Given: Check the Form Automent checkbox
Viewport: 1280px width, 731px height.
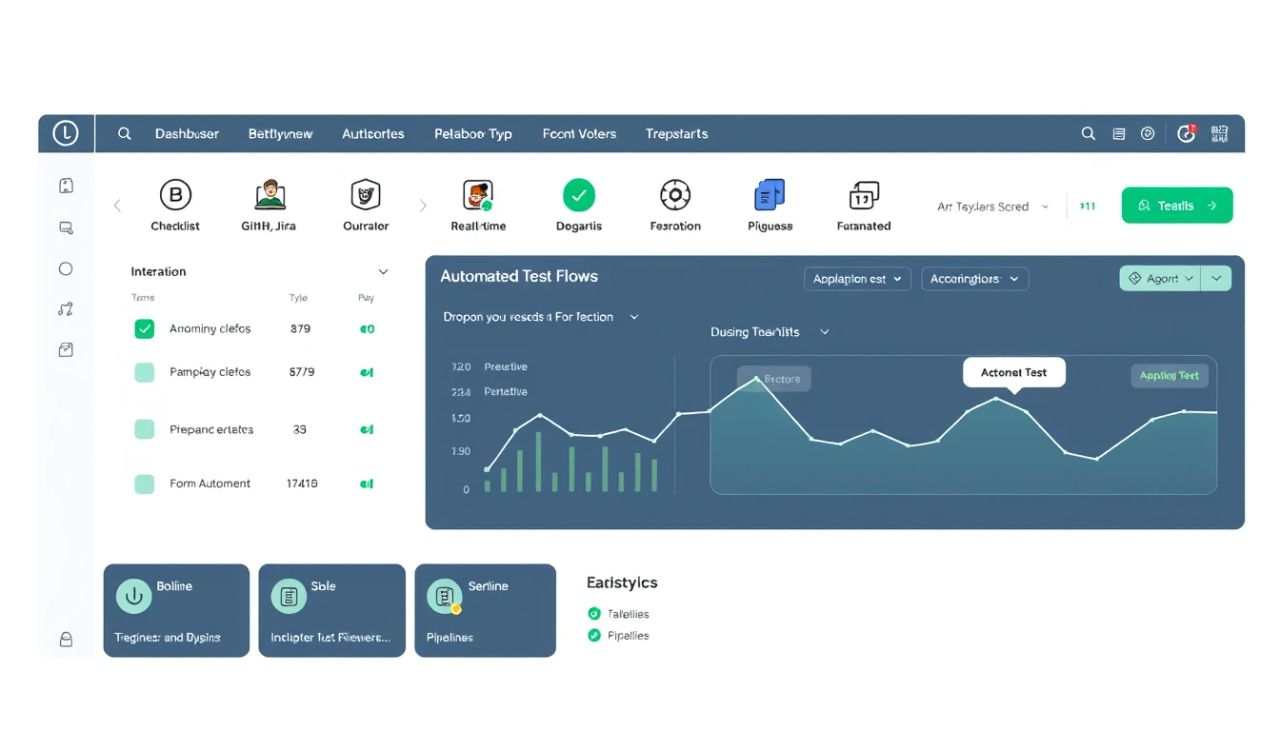Looking at the screenshot, I should pyautogui.click(x=143, y=483).
